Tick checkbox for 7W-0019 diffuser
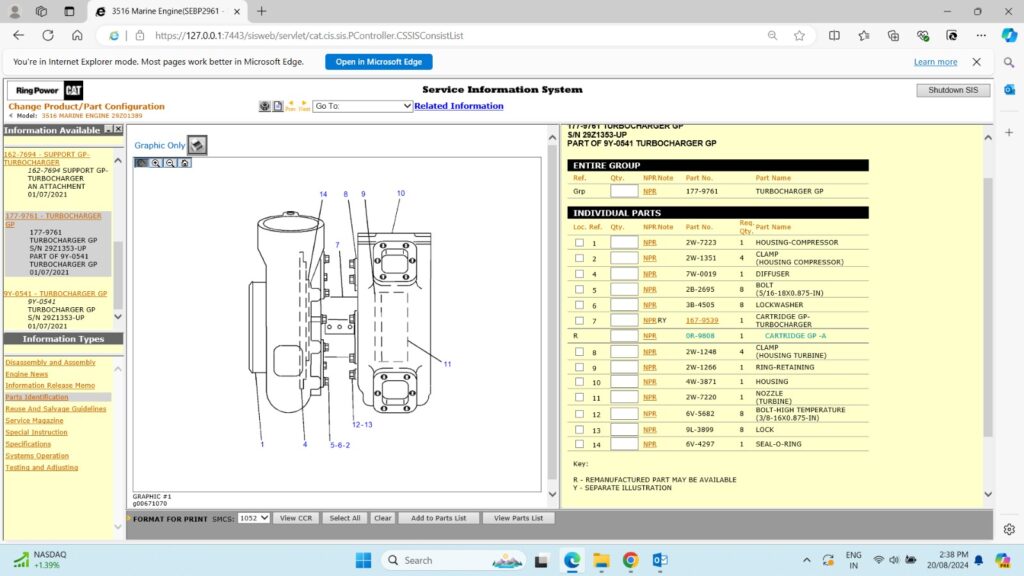Viewport: 1024px width, 576px height. click(x=579, y=274)
